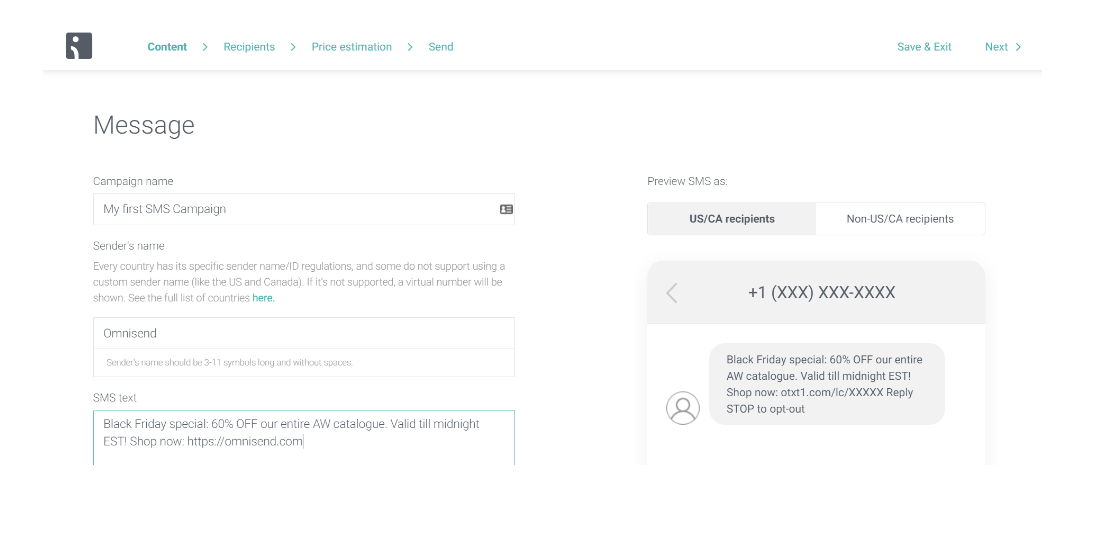Image resolution: width=1107 pixels, height=533 pixels.
Task: Click the Message heading
Action: (x=144, y=126)
